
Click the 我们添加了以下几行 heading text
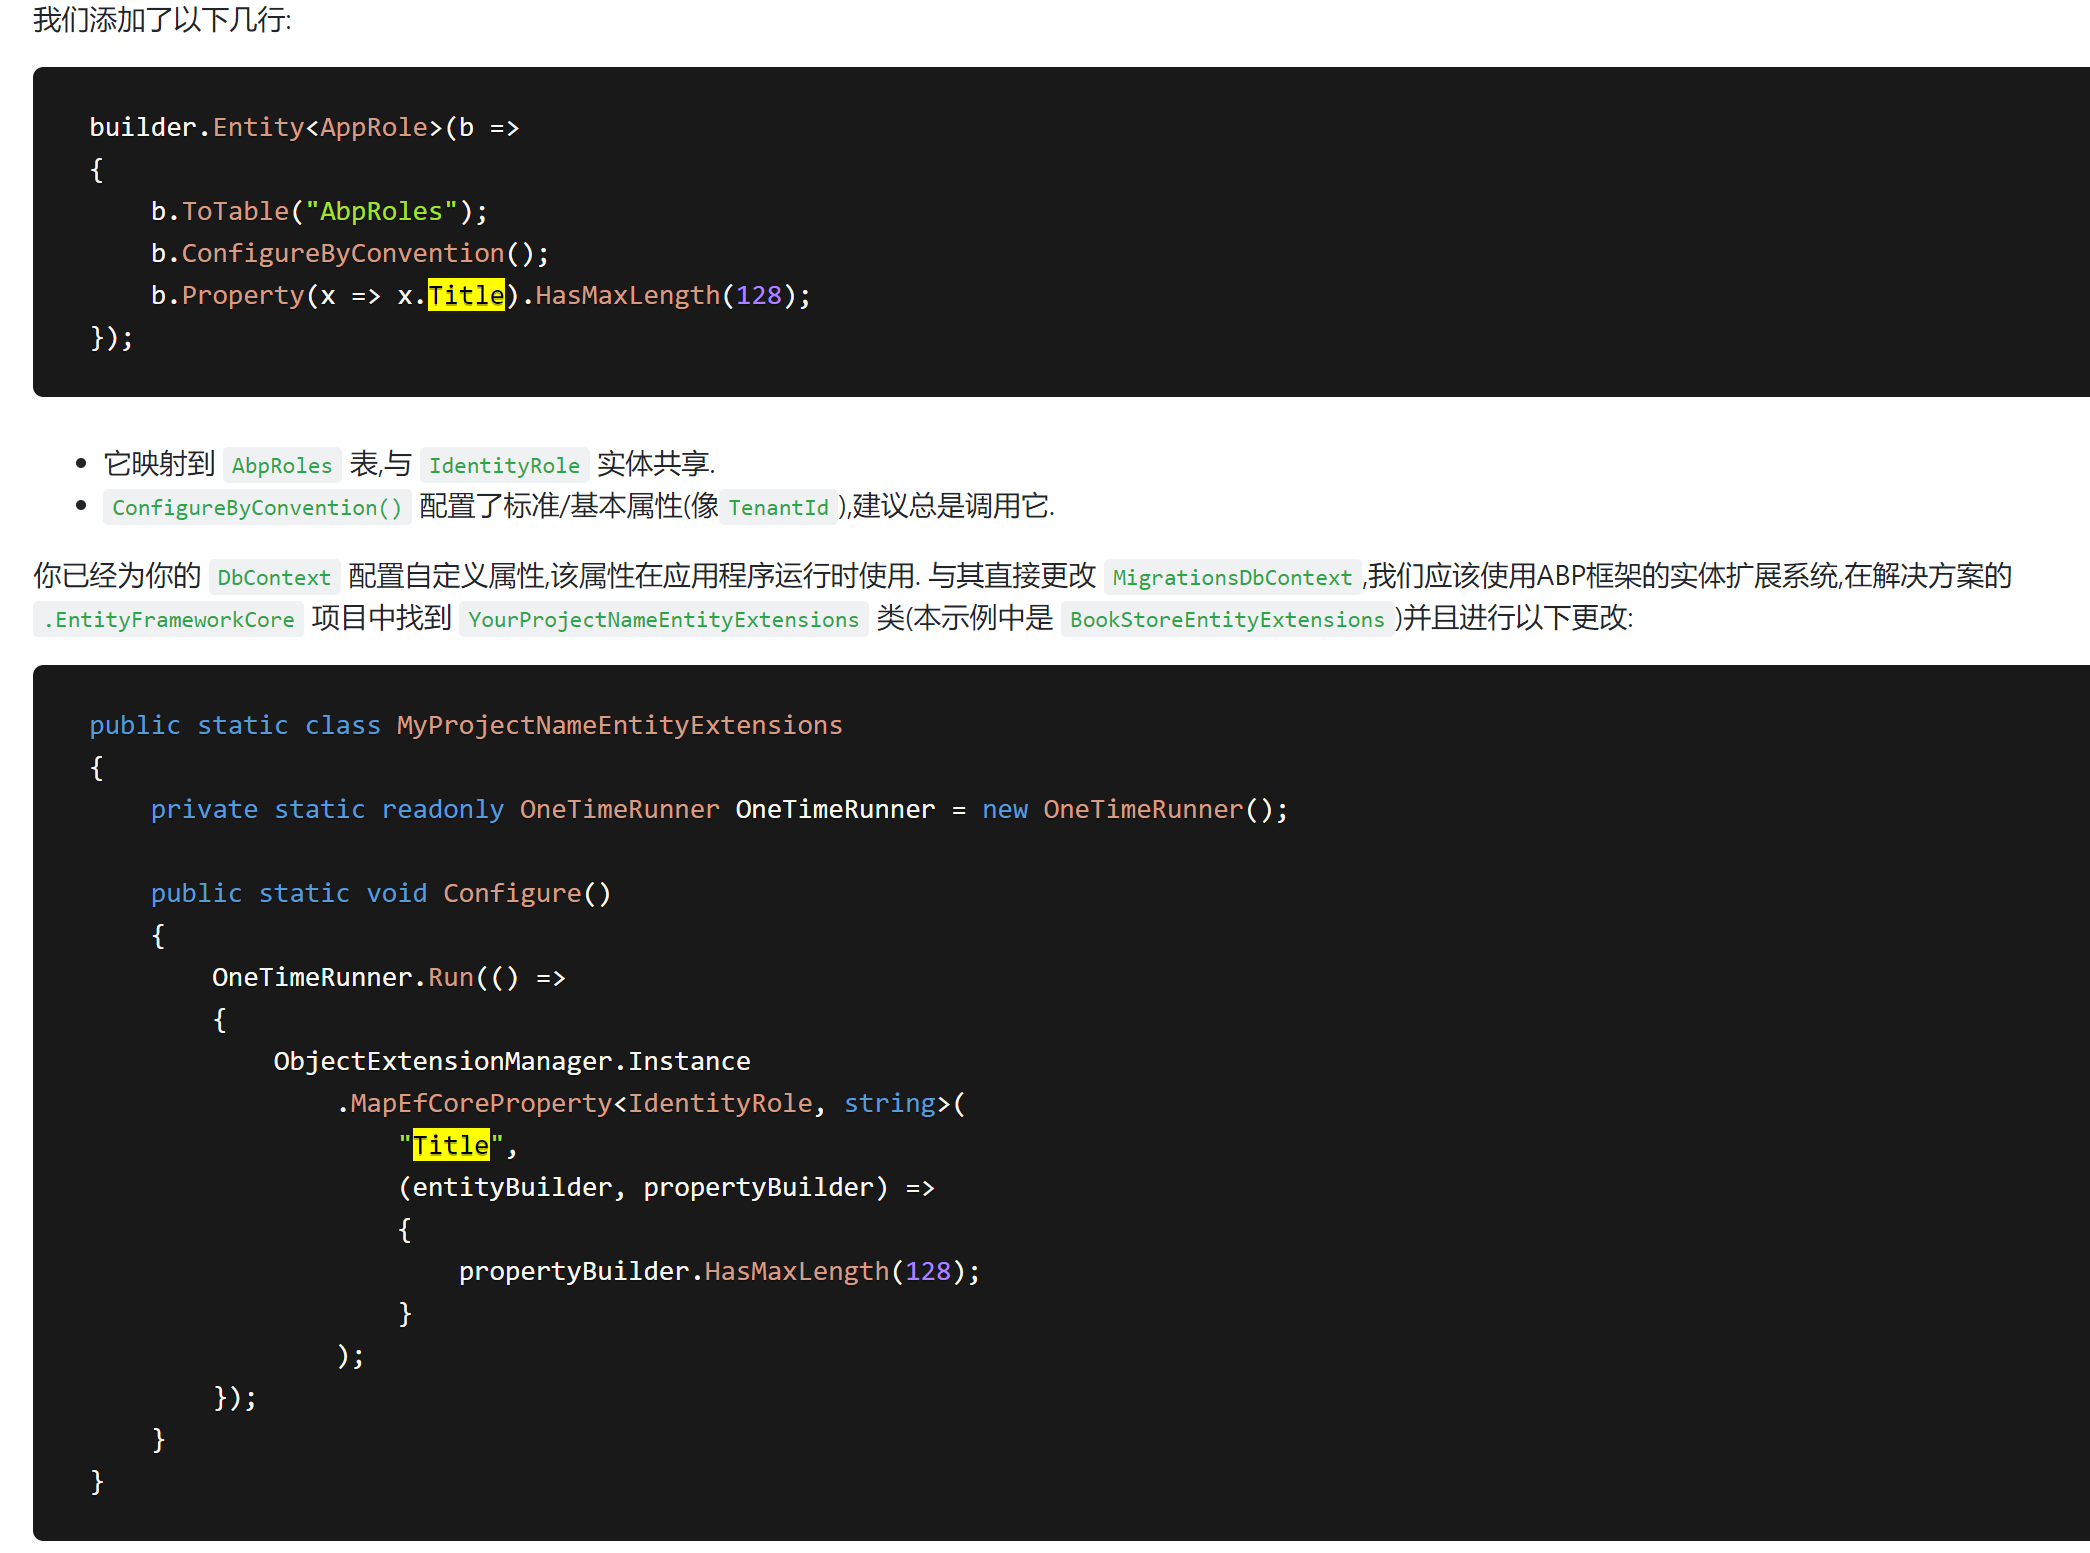pos(162,19)
